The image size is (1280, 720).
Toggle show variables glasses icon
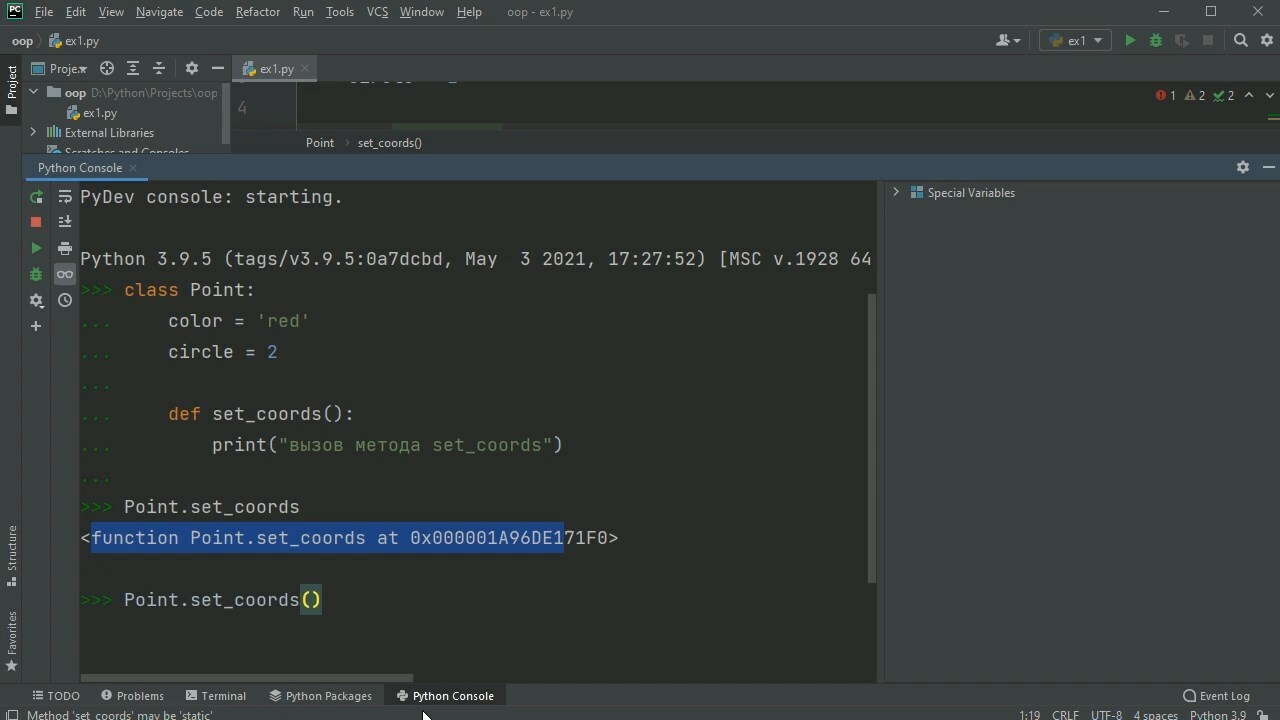pyautogui.click(x=65, y=274)
